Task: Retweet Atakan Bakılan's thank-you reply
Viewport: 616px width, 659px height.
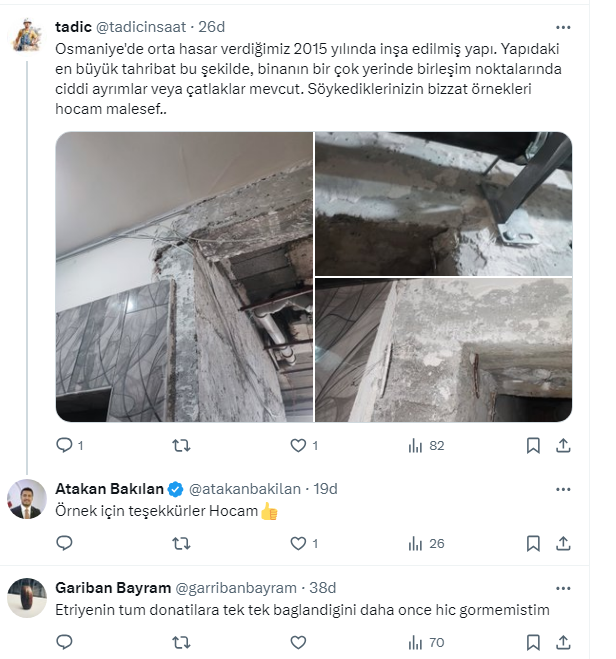Action: coord(181,543)
